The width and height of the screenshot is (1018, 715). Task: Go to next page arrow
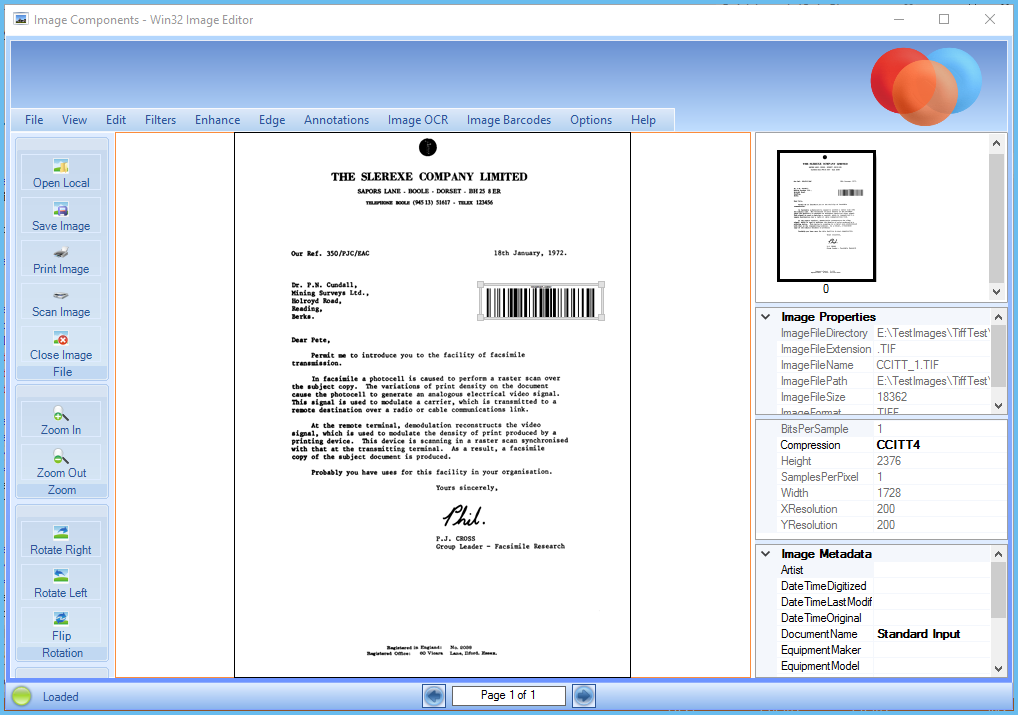pyautogui.click(x=583, y=696)
